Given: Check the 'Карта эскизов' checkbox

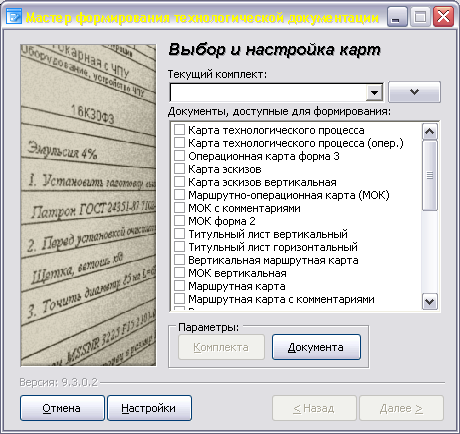Looking at the screenshot, I should [x=179, y=169].
